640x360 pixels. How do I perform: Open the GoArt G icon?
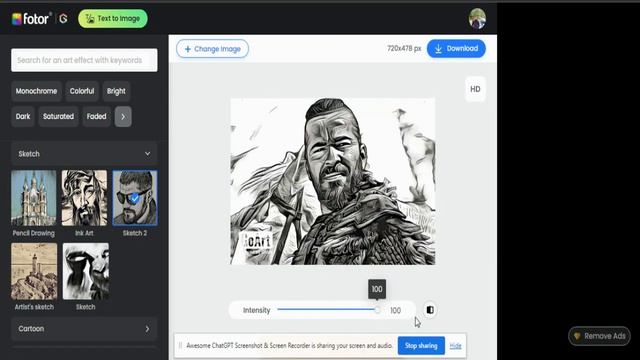coord(63,19)
